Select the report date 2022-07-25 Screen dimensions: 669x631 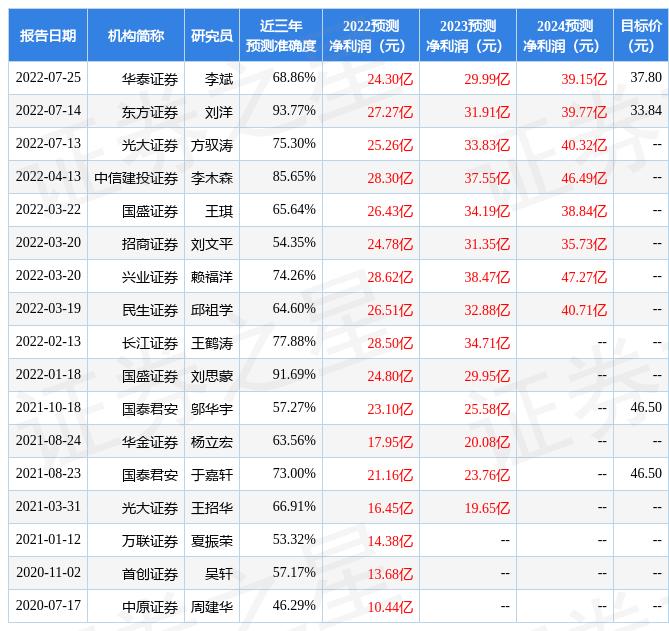click(47, 78)
